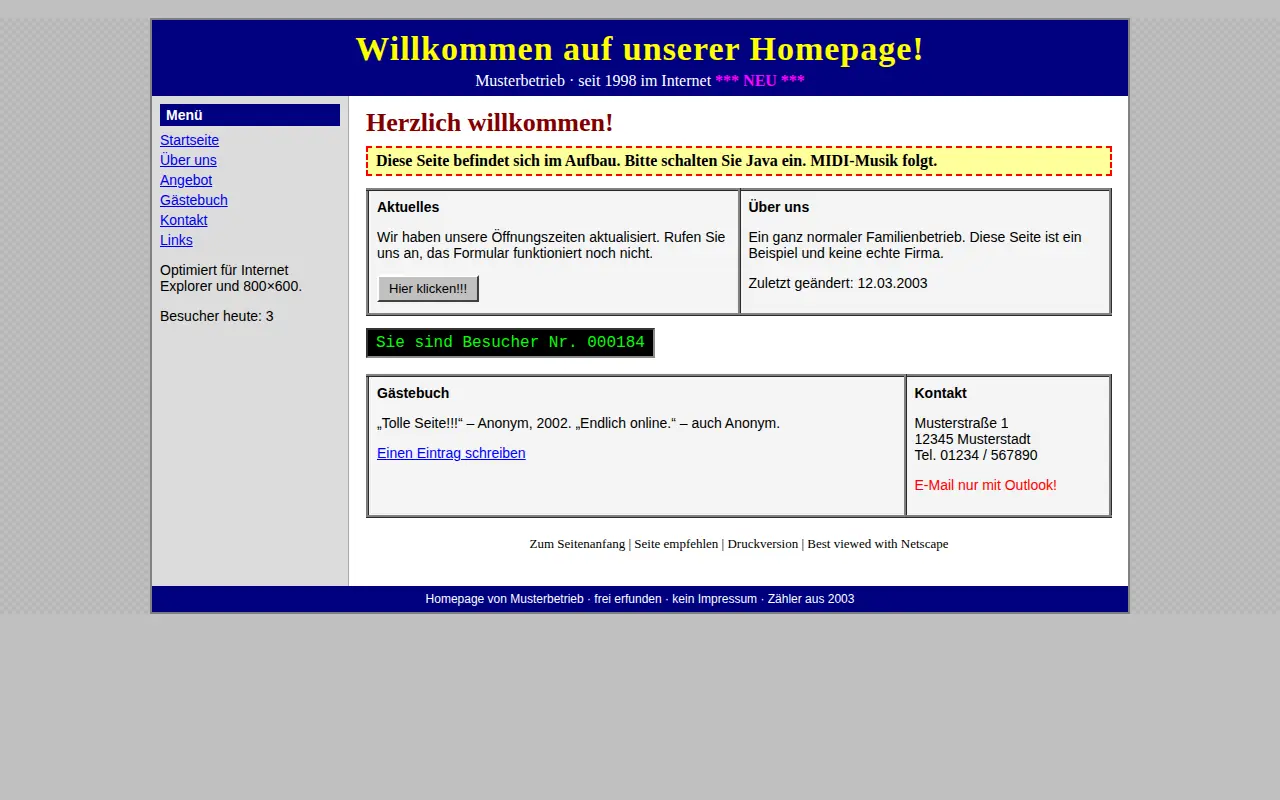Click the 'Herzlich willkommen!' heading
Screen dimensions: 1280x800
point(490,122)
